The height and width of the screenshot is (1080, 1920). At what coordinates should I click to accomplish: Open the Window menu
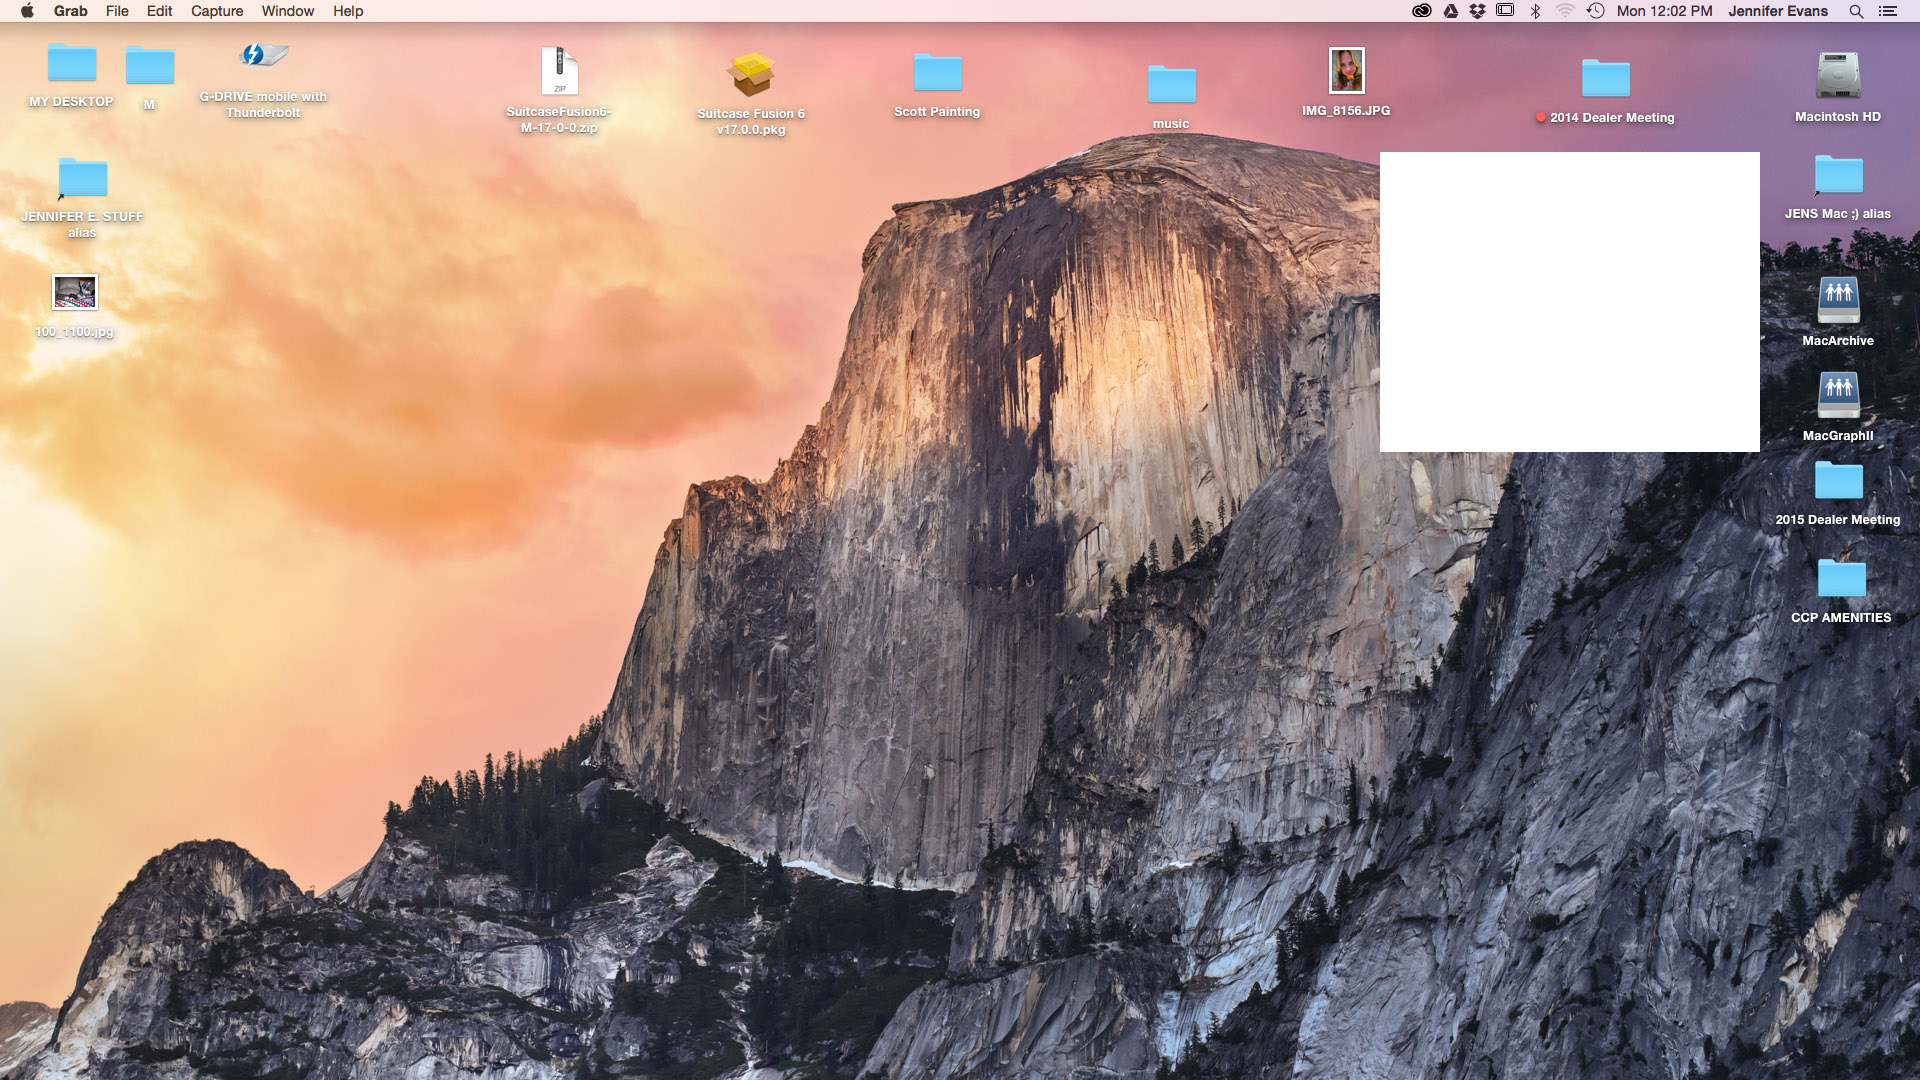(x=288, y=11)
